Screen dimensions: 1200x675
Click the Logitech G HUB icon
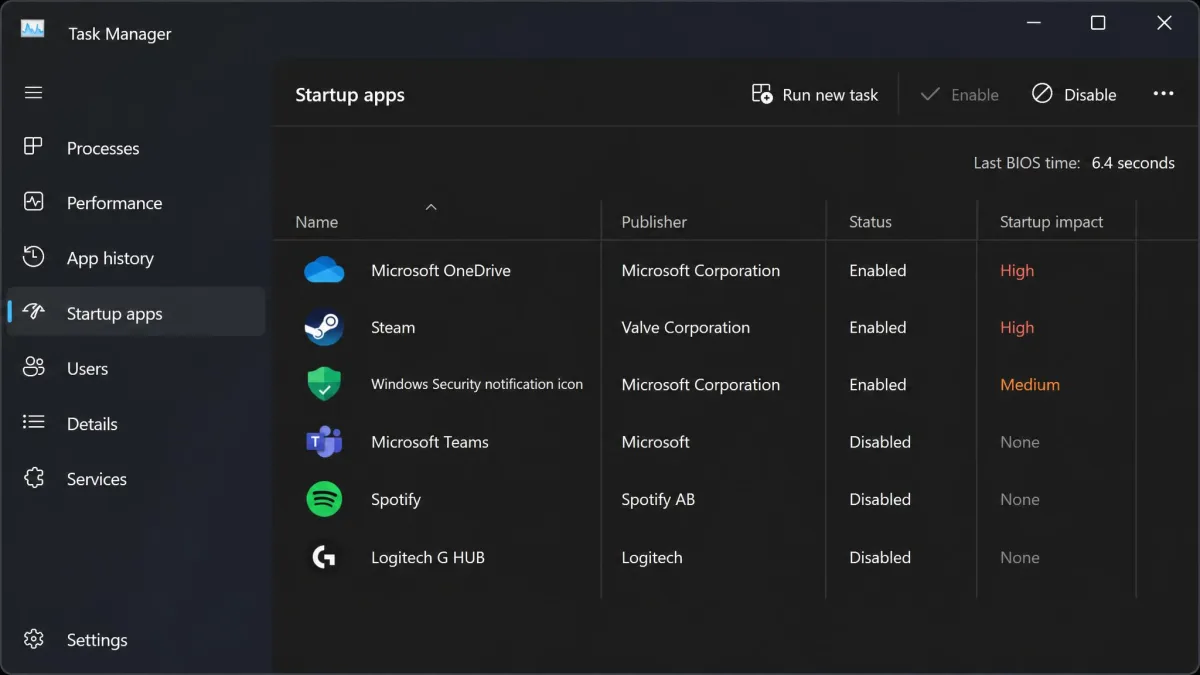pyautogui.click(x=324, y=557)
